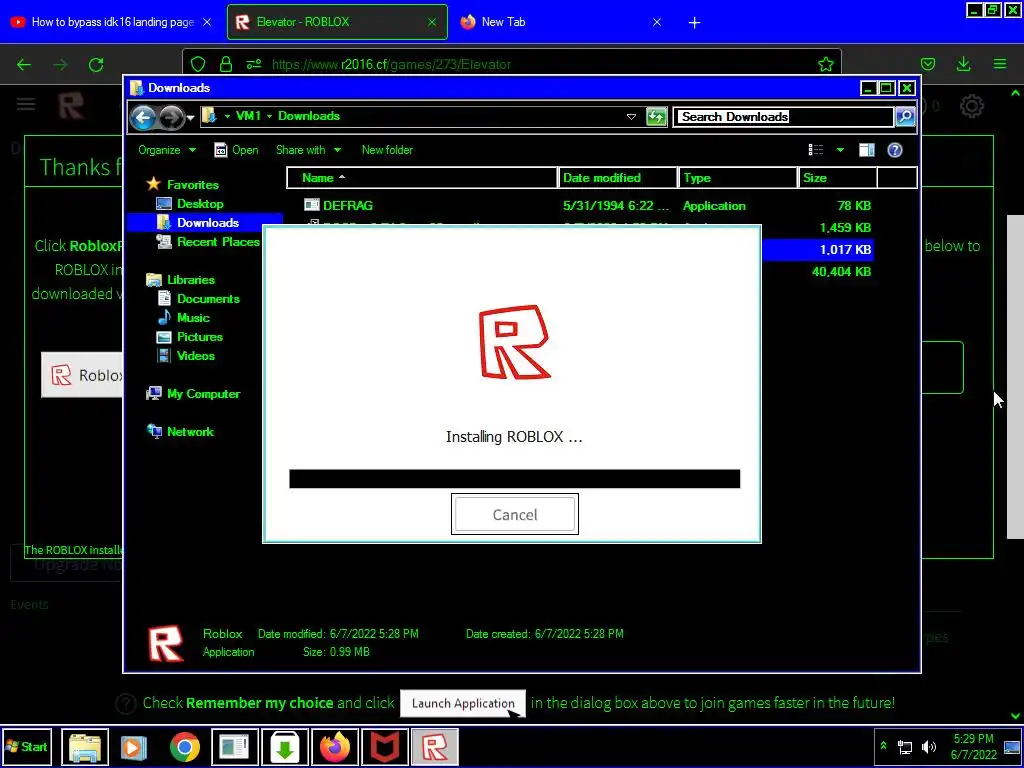Click Open in the explorer toolbar
The width and height of the screenshot is (1024, 768).
(x=236, y=150)
